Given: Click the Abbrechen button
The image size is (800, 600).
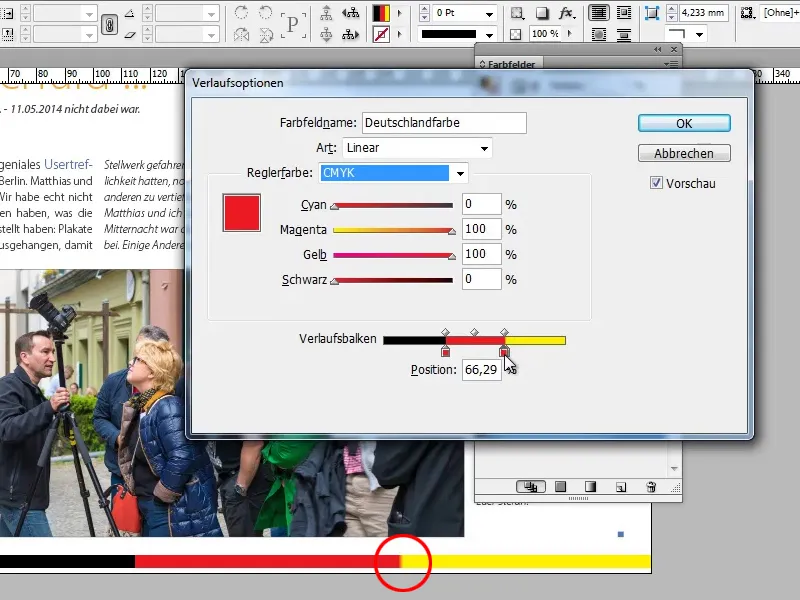Looking at the screenshot, I should click(684, 152).
